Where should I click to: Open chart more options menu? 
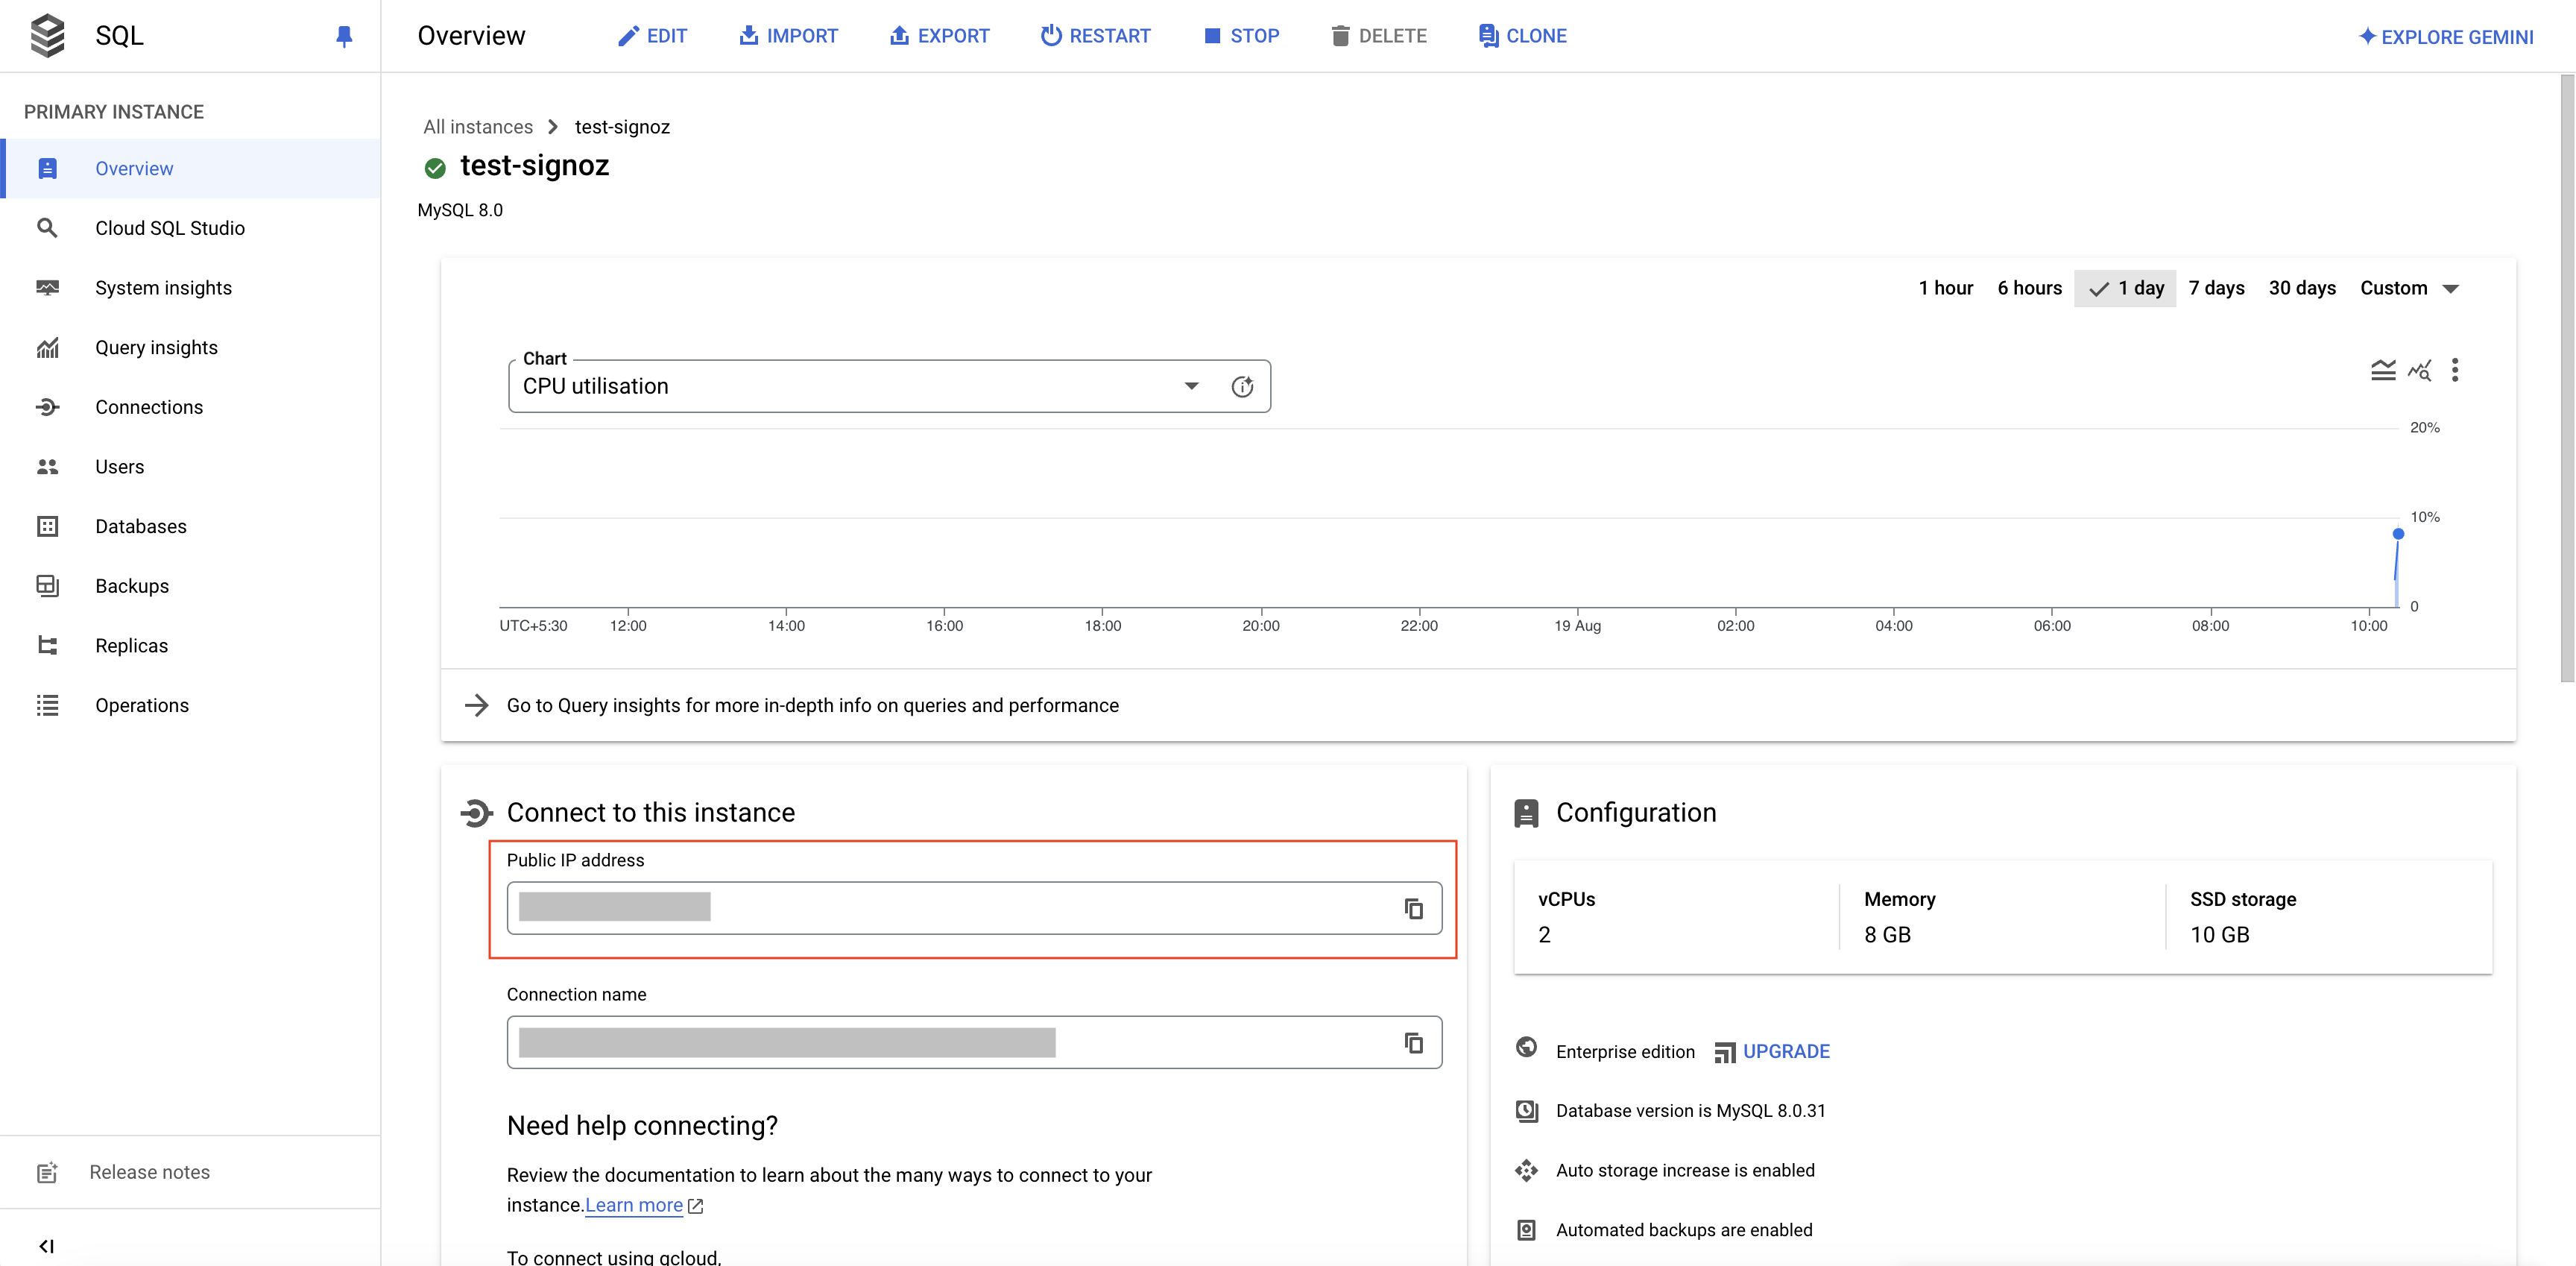2455,370
